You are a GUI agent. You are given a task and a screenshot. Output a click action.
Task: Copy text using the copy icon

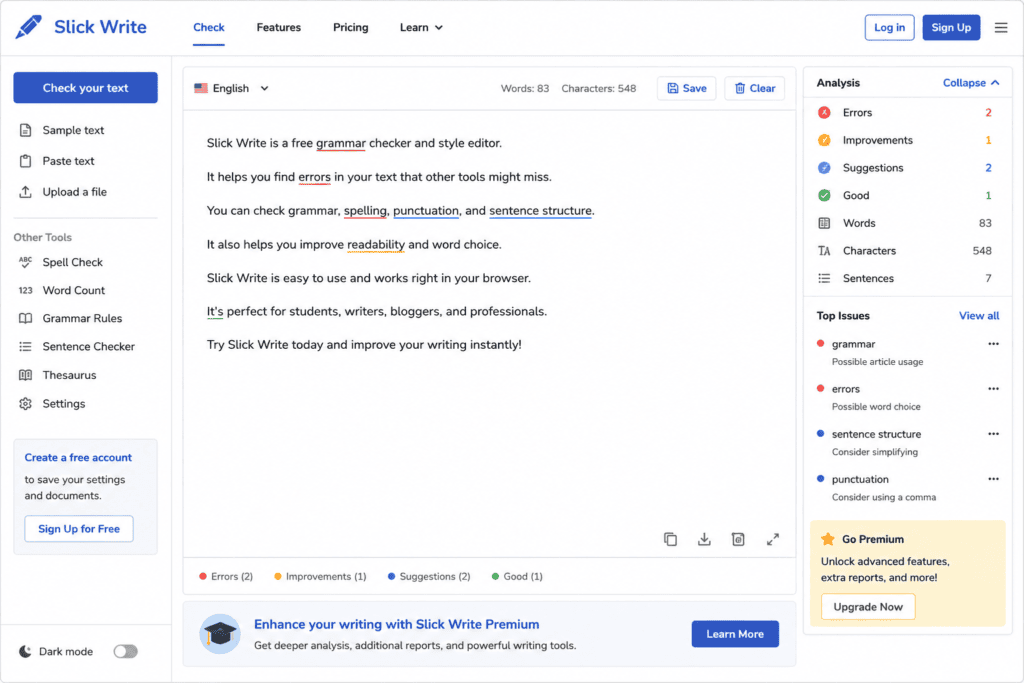coord(670,539)
